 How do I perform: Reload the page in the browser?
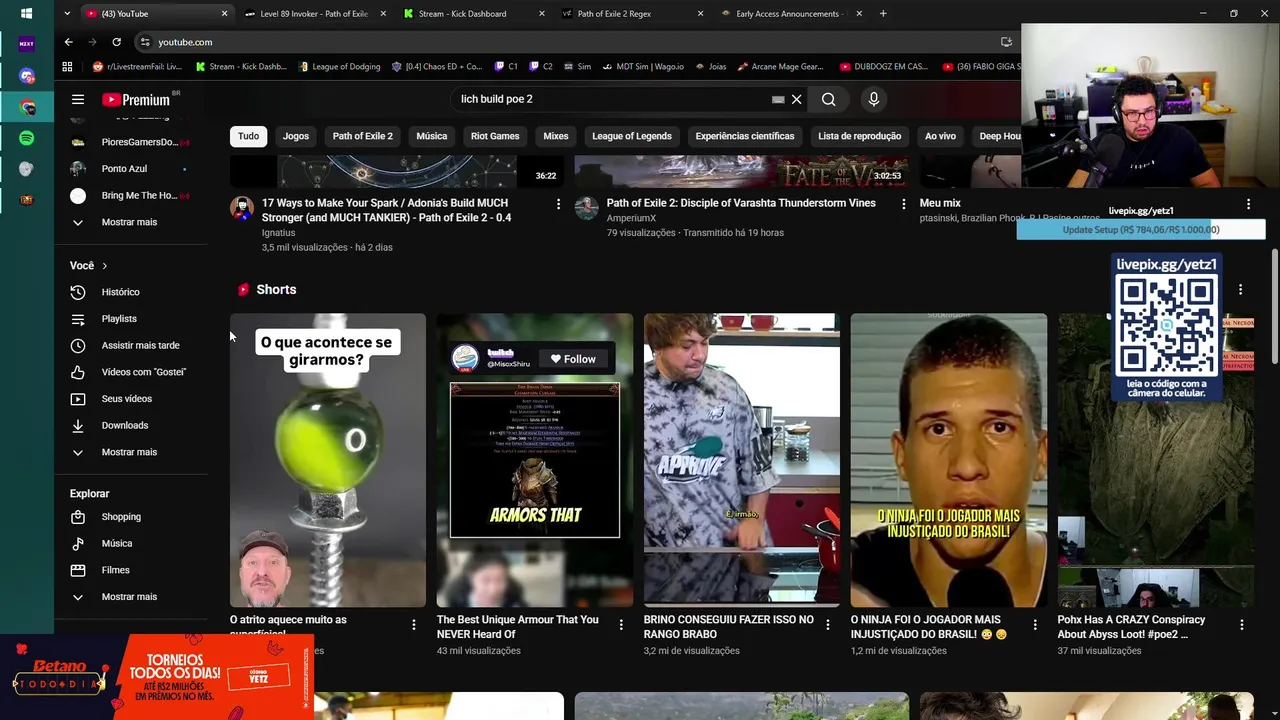click(x=116, y=42)
